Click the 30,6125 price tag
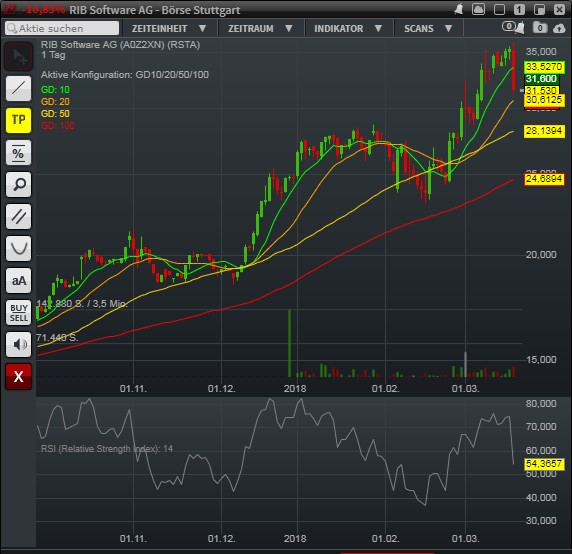The image size is (572, 554). 544,100
